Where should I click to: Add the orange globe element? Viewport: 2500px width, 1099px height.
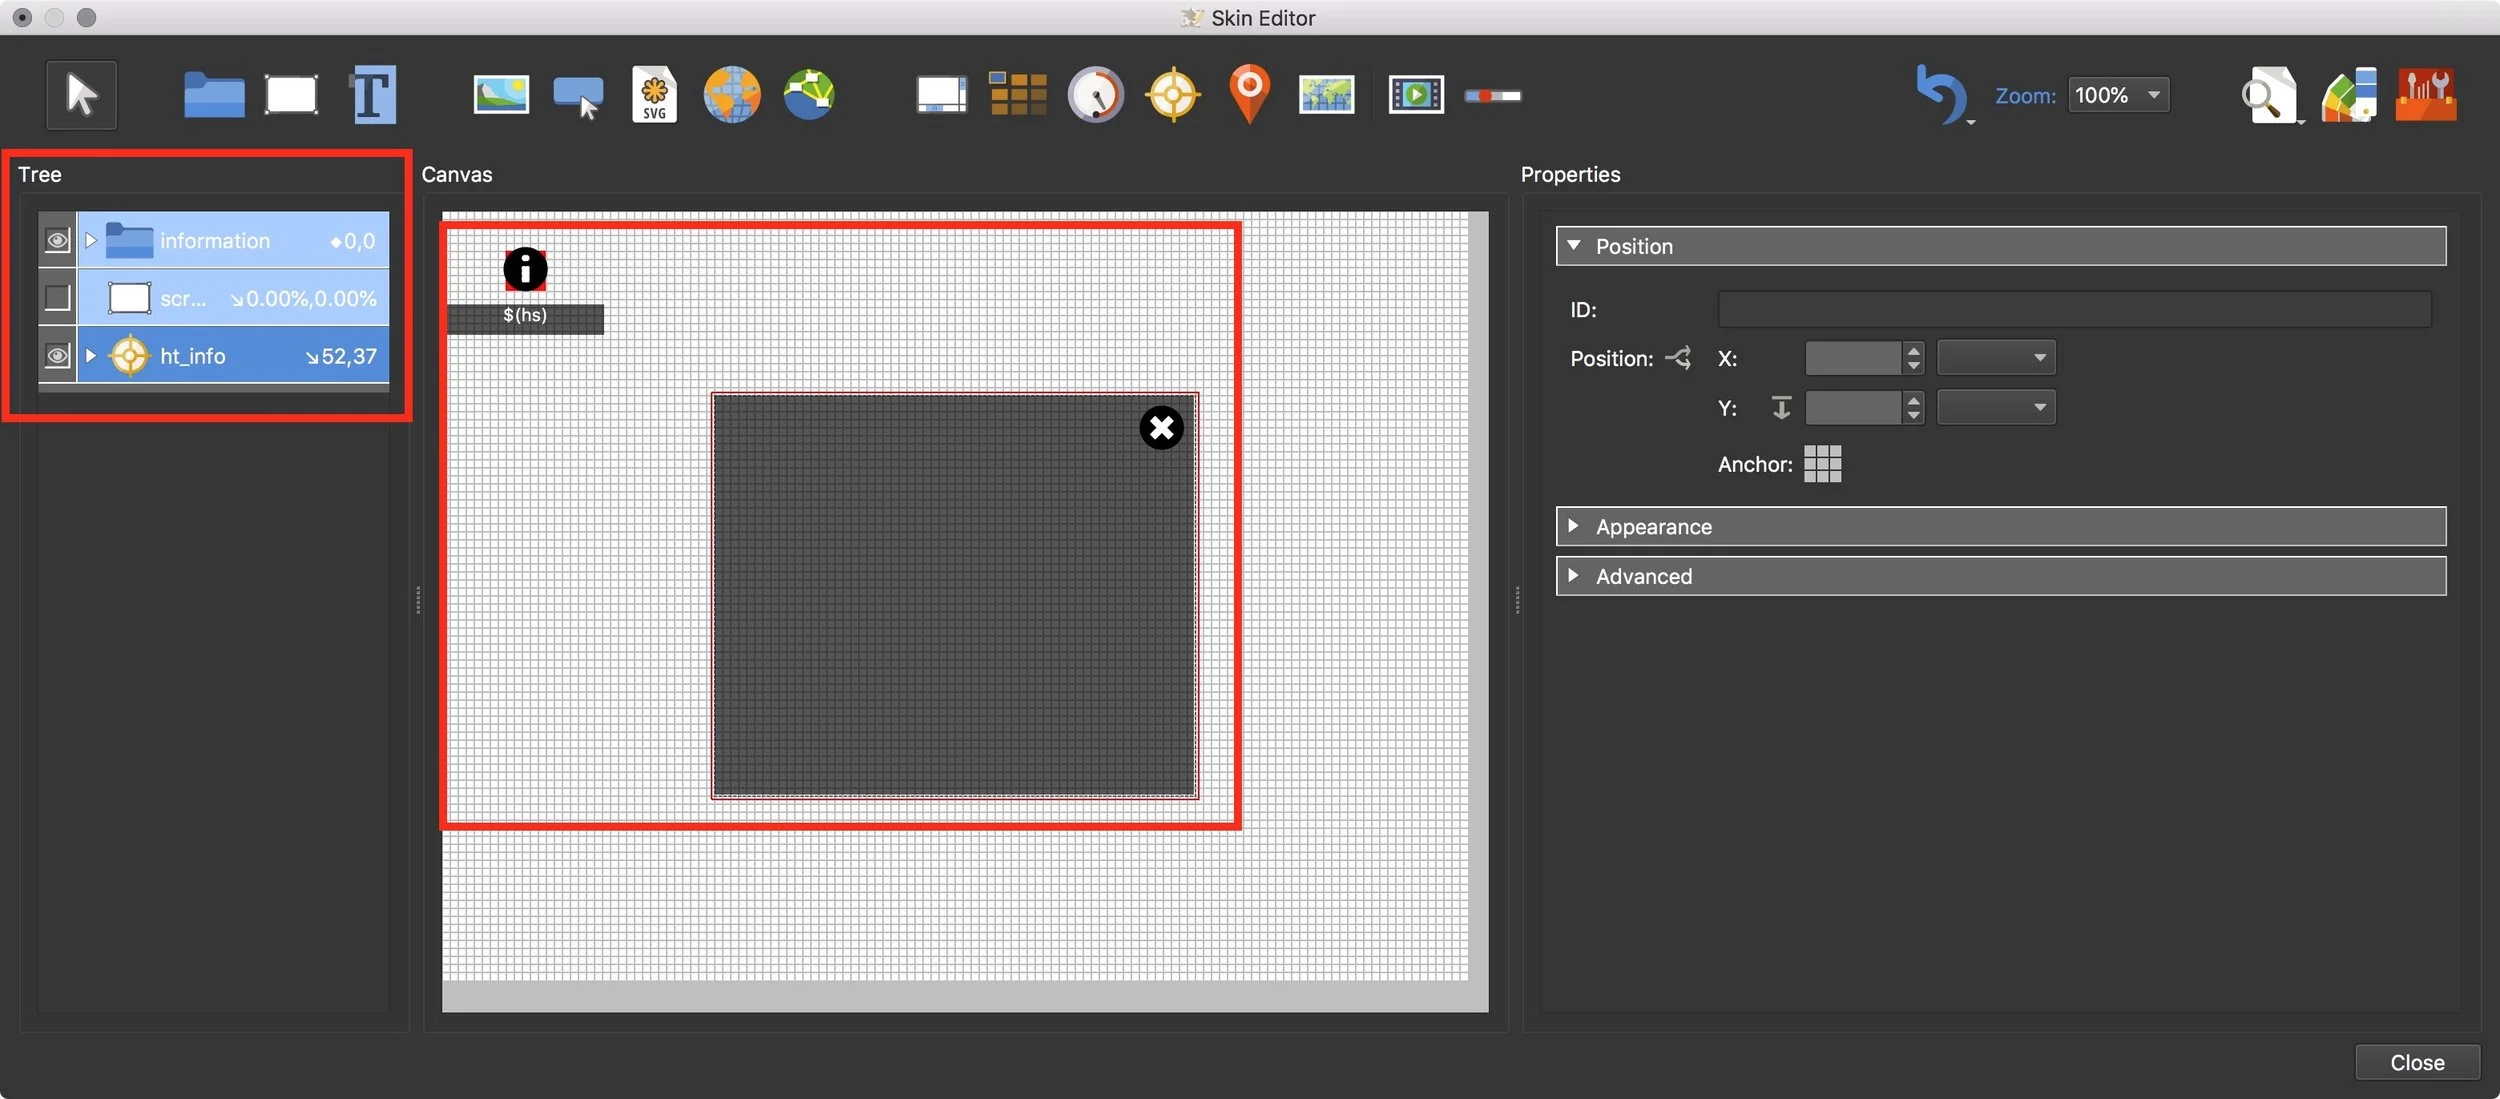pyautogui.click(x=732, y=95)
